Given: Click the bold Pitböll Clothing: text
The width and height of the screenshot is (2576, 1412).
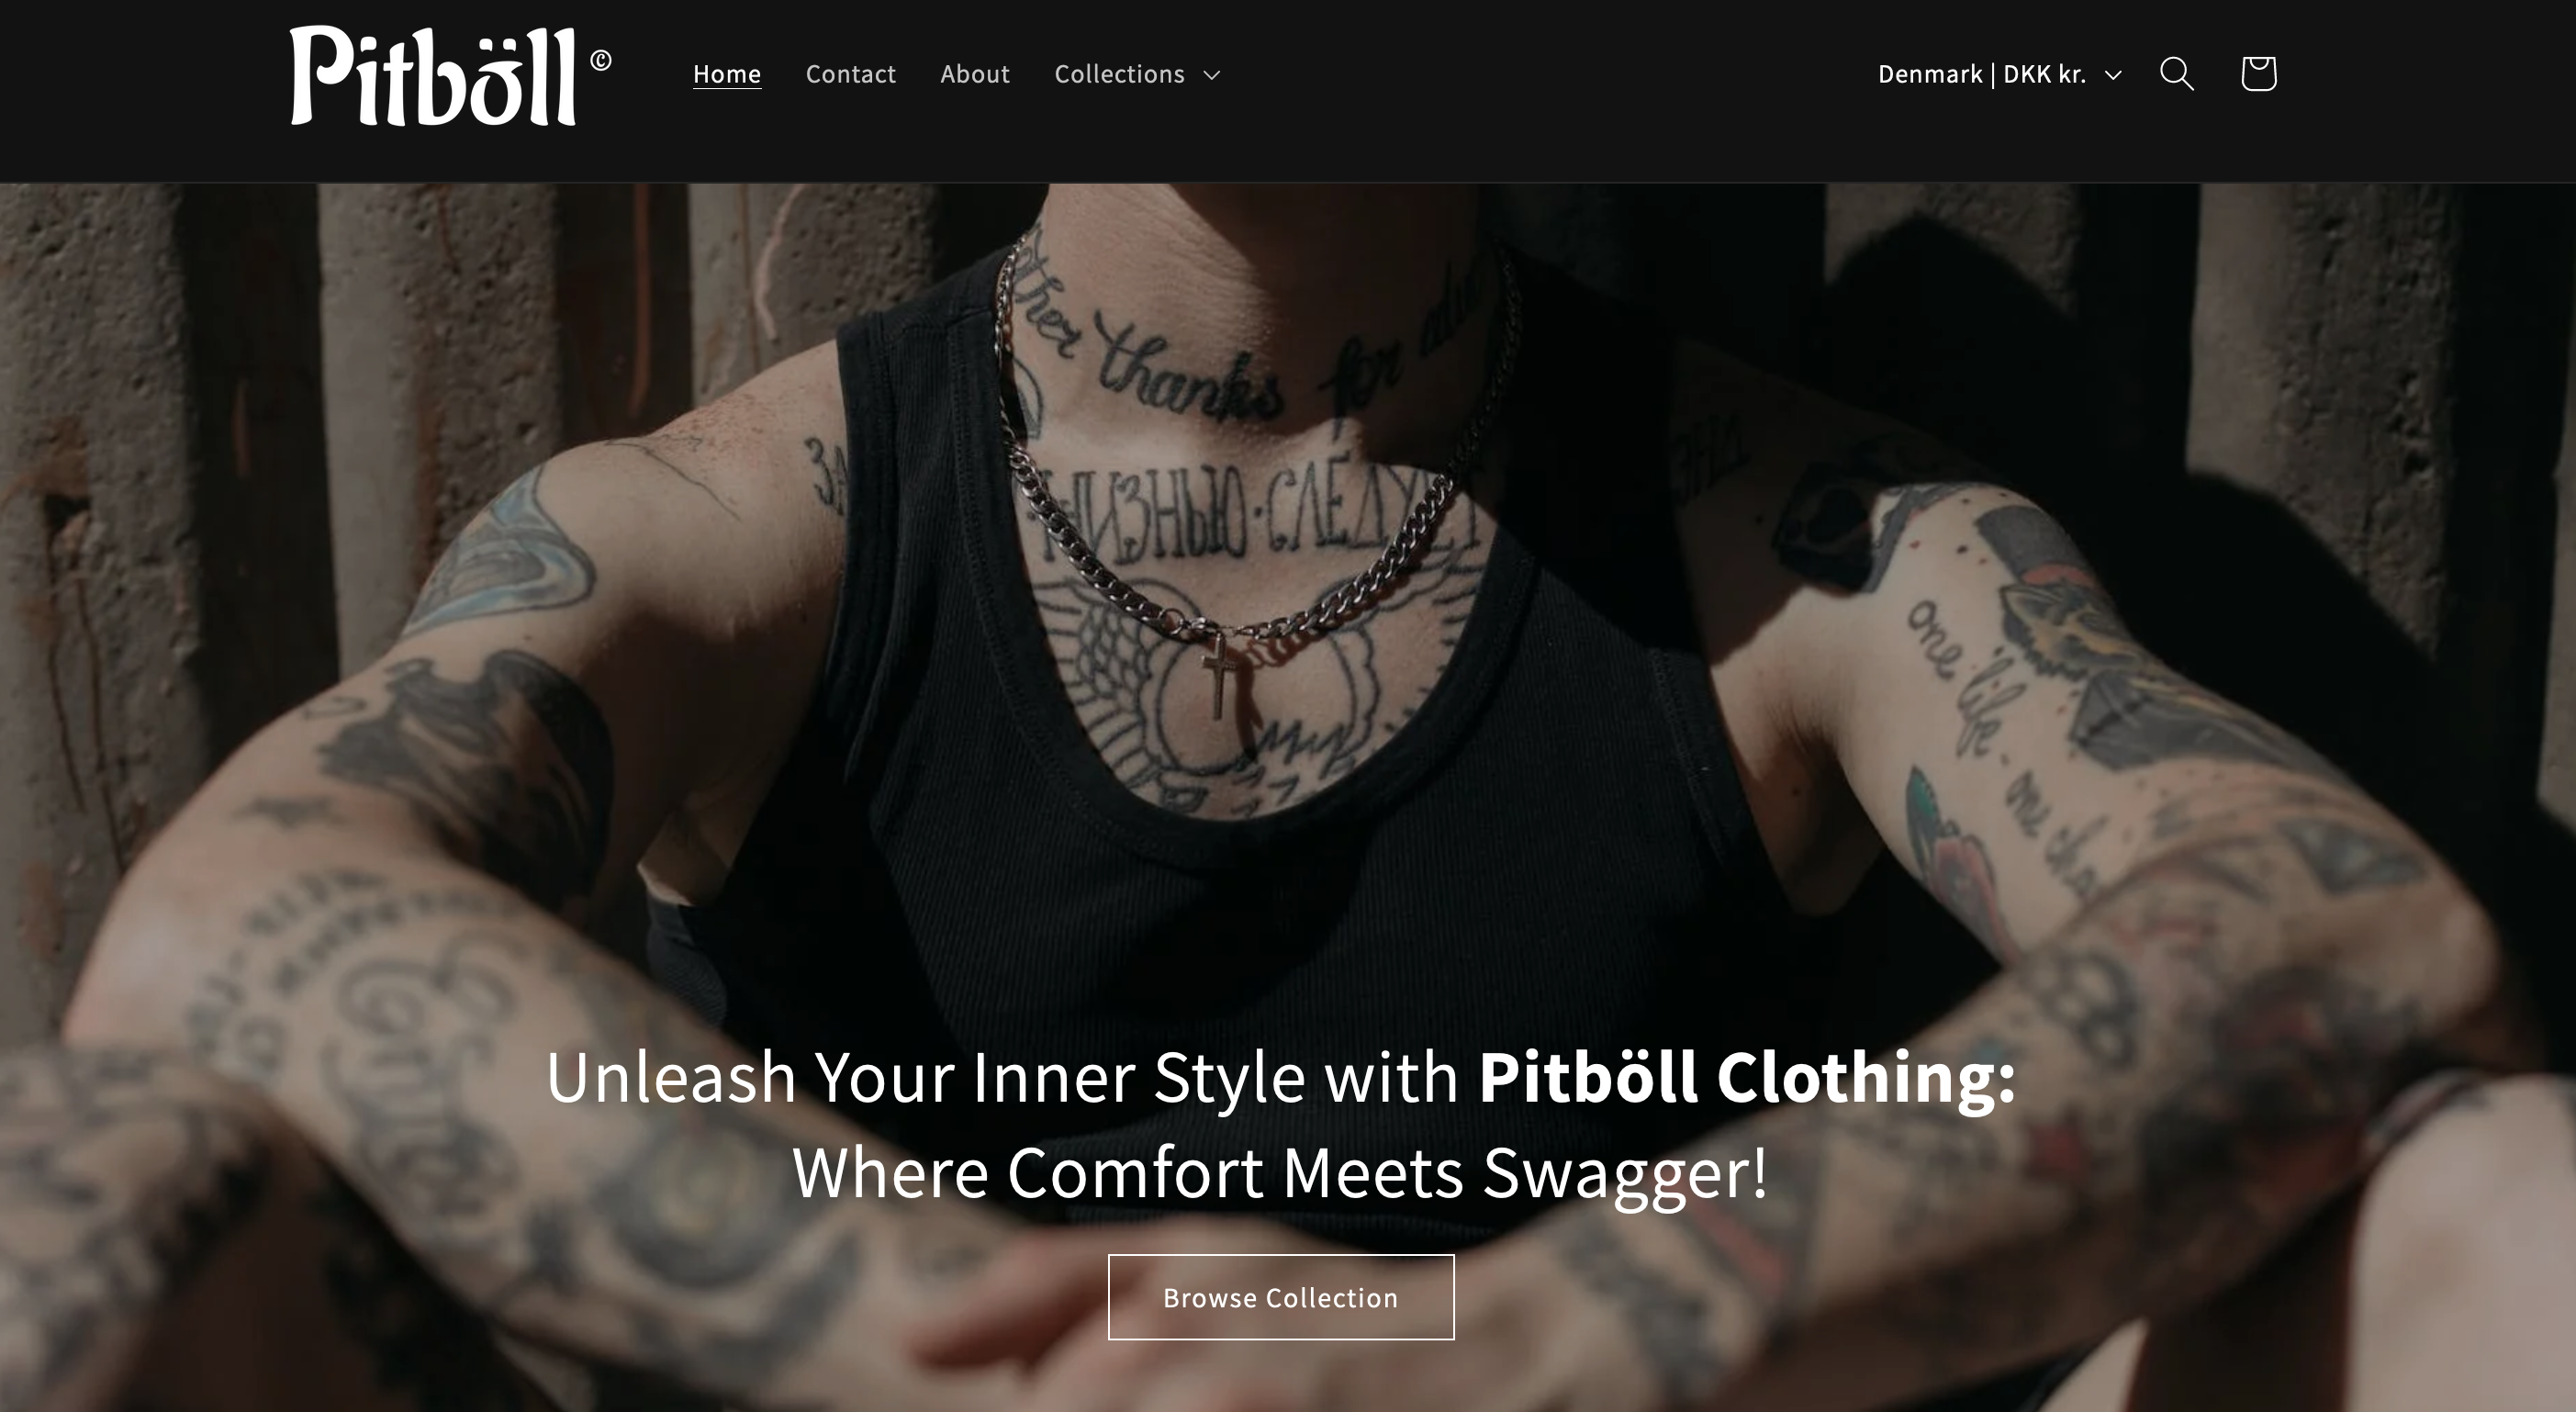Looking at the screenshot, I should click(1747, 1077).
